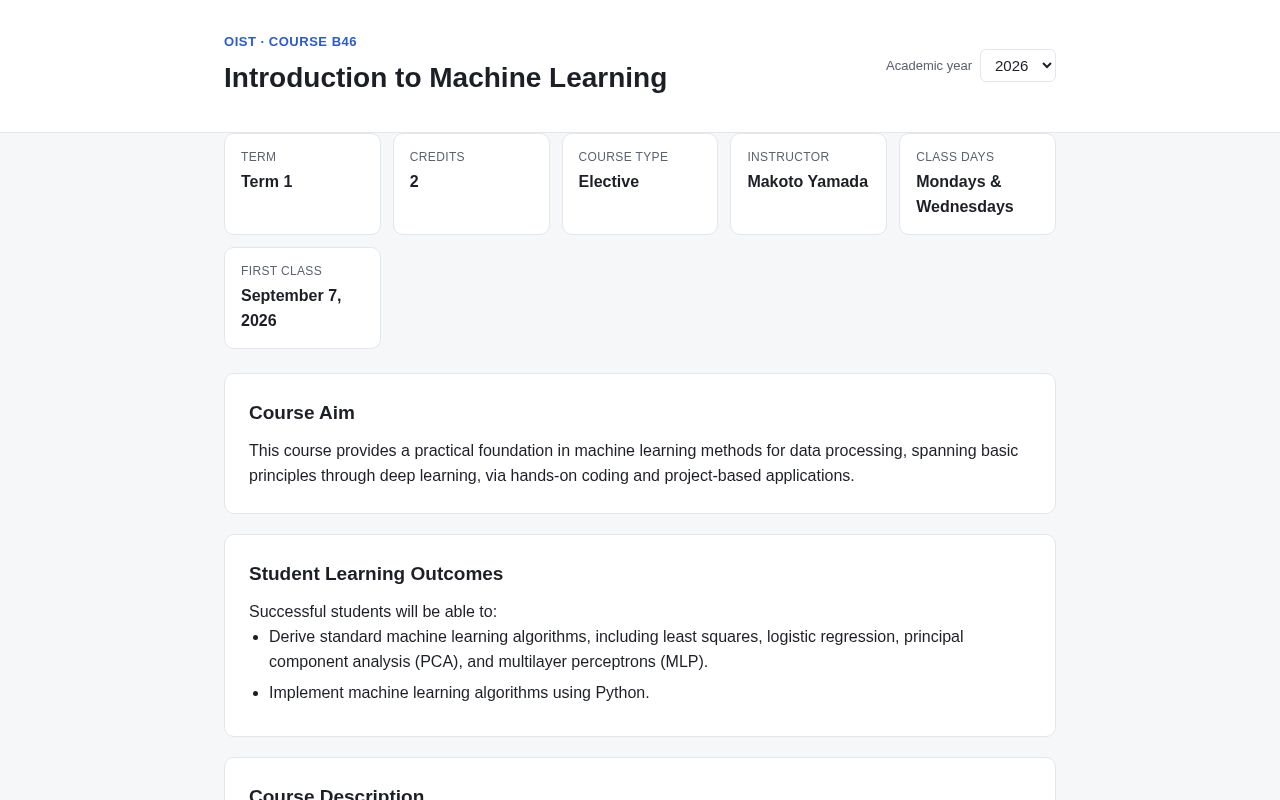Viewport: 1280px width, 800px height.
Task: Click the CLASS DAYS card label
Action: click(x=955, y=157)
